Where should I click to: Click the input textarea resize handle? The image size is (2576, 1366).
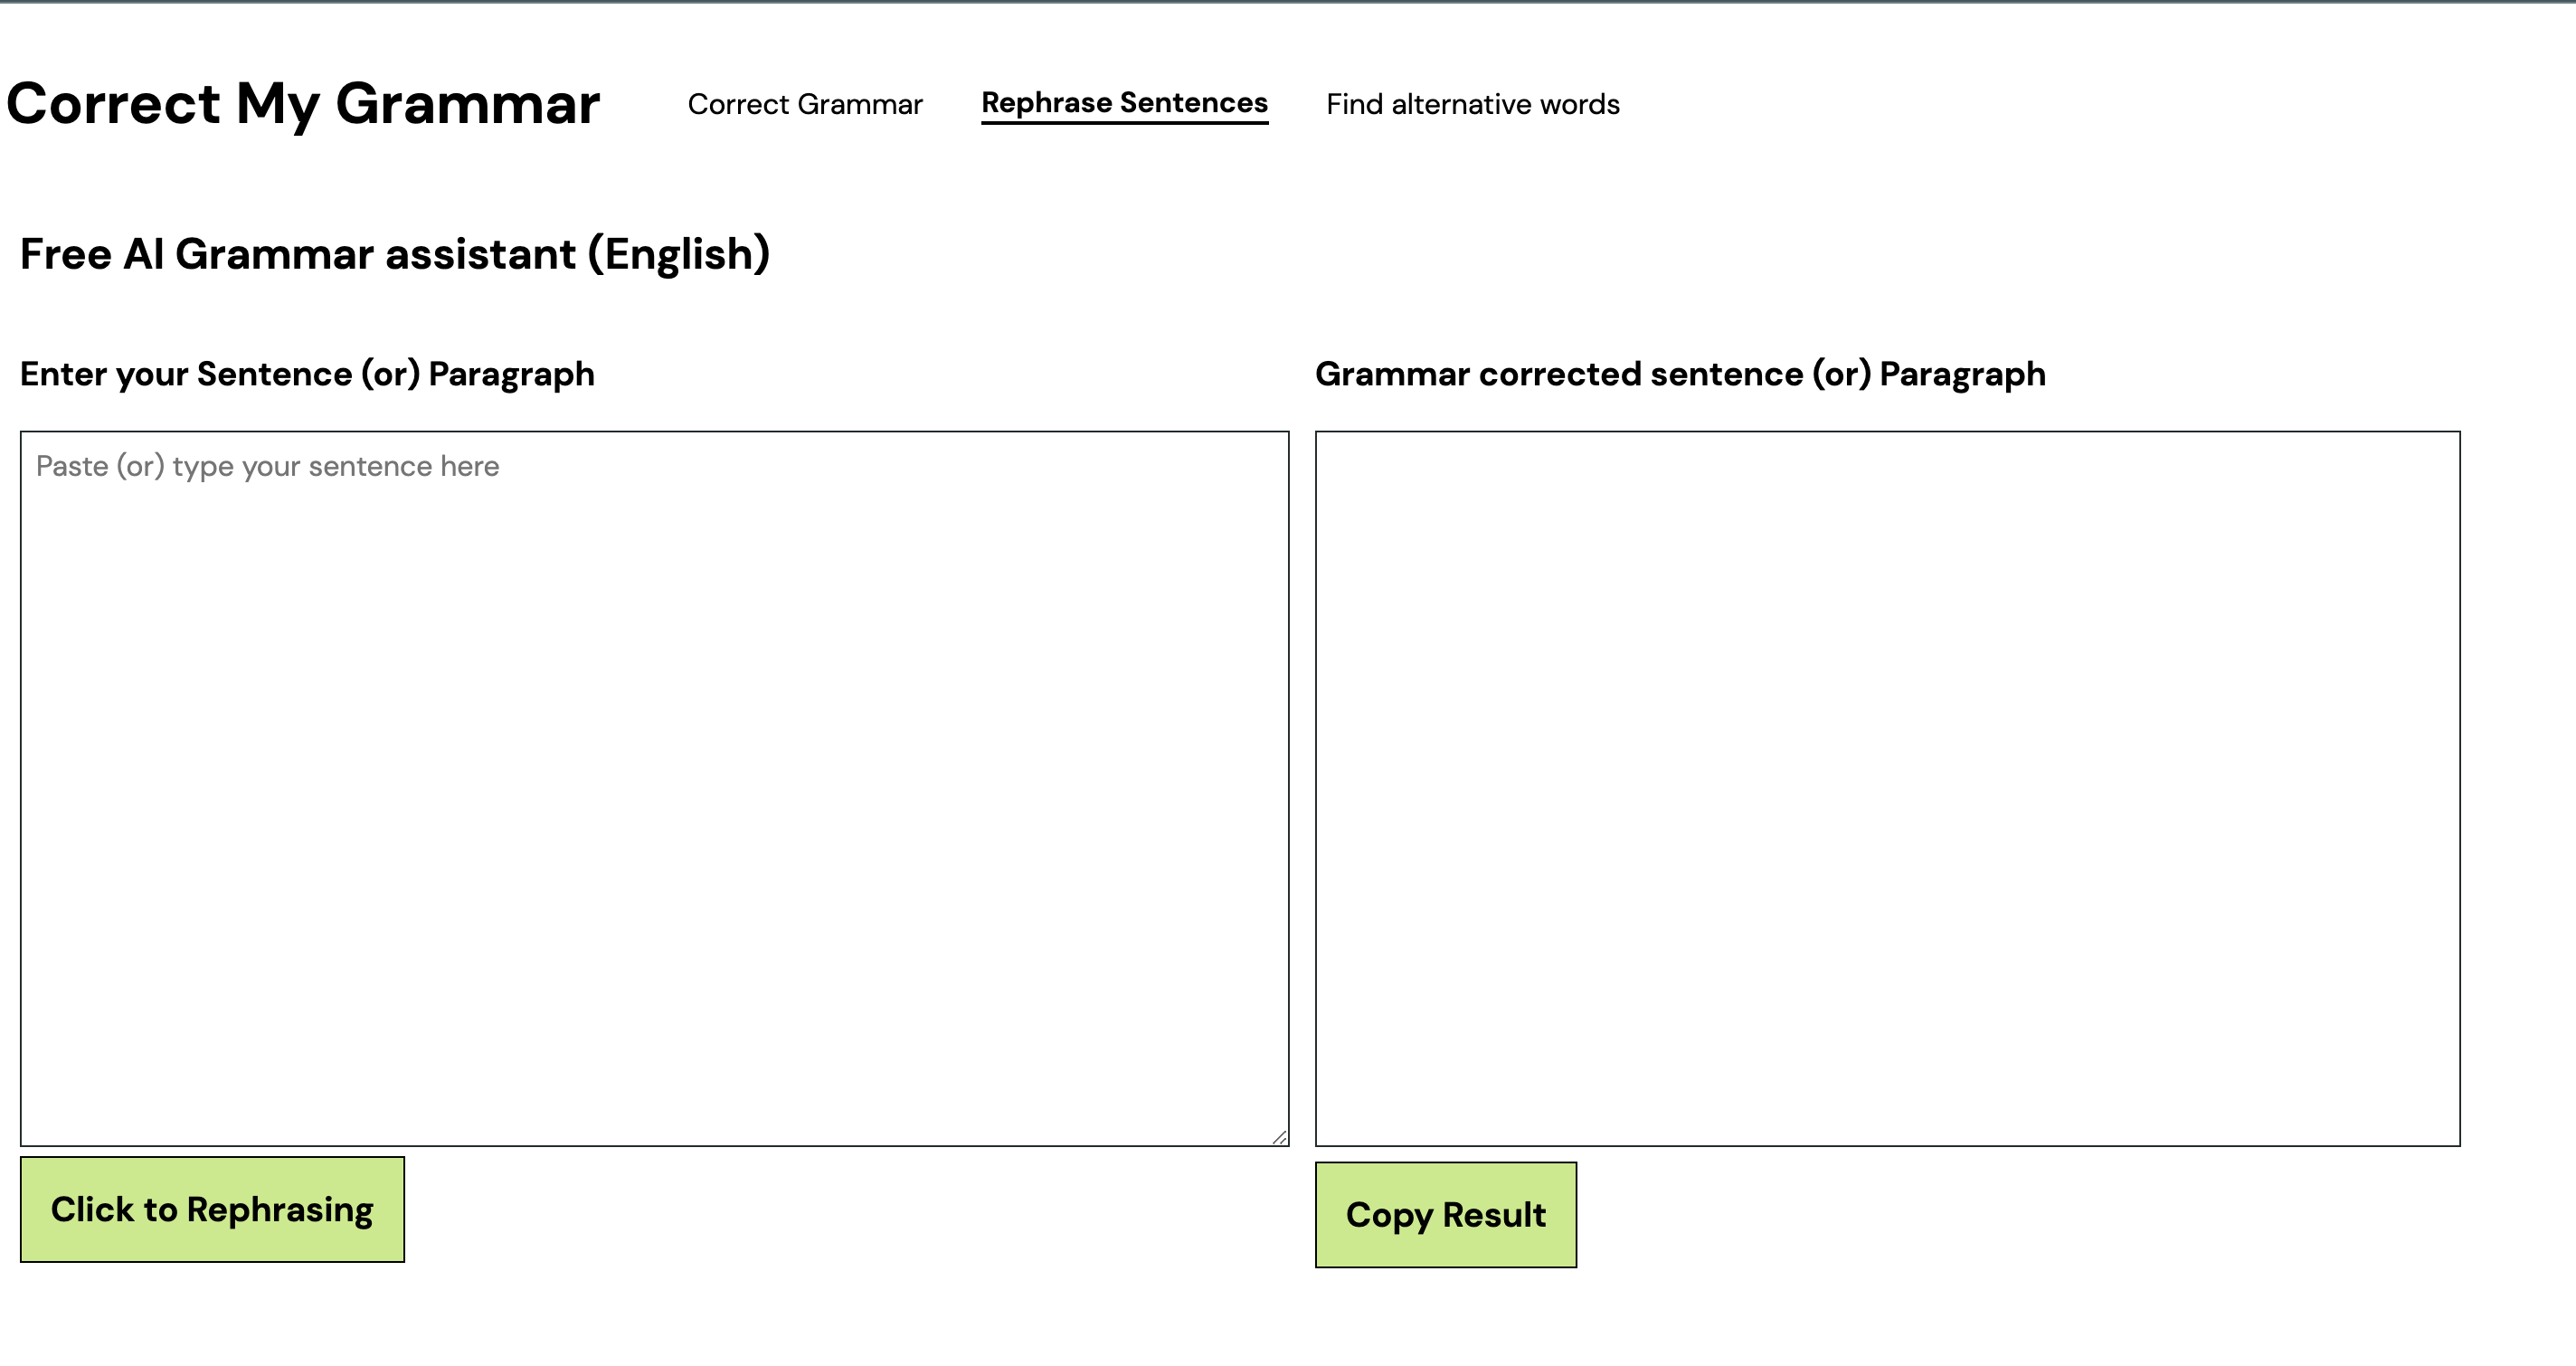[1280, 1136]
